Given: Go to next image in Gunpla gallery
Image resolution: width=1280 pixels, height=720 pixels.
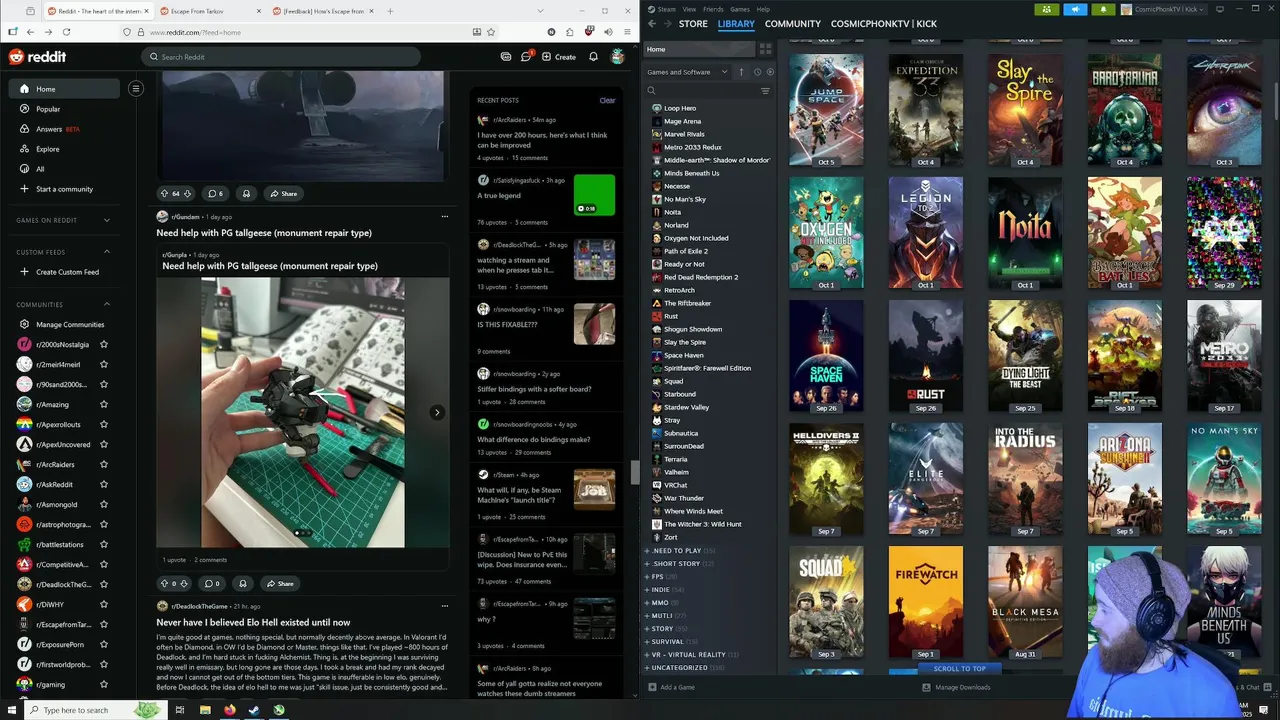Looking at the screenshot, I should [437, 412].
